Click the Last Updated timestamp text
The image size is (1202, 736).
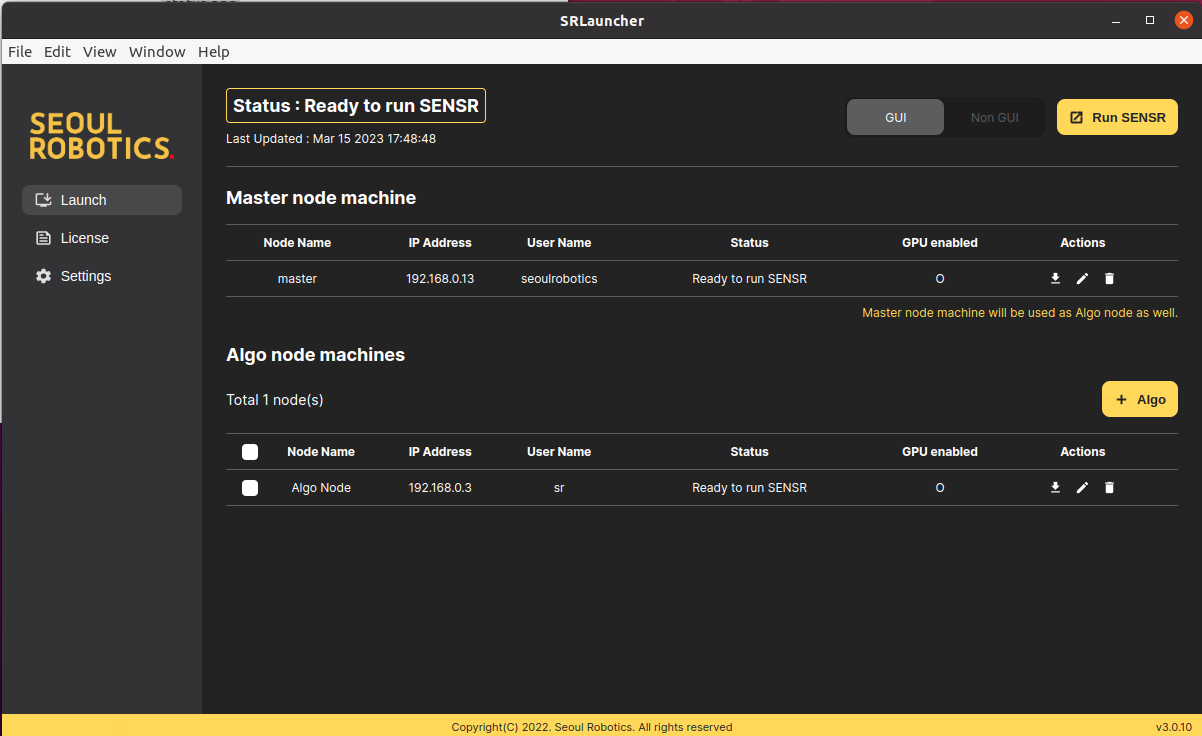click(x=331, y=139)
